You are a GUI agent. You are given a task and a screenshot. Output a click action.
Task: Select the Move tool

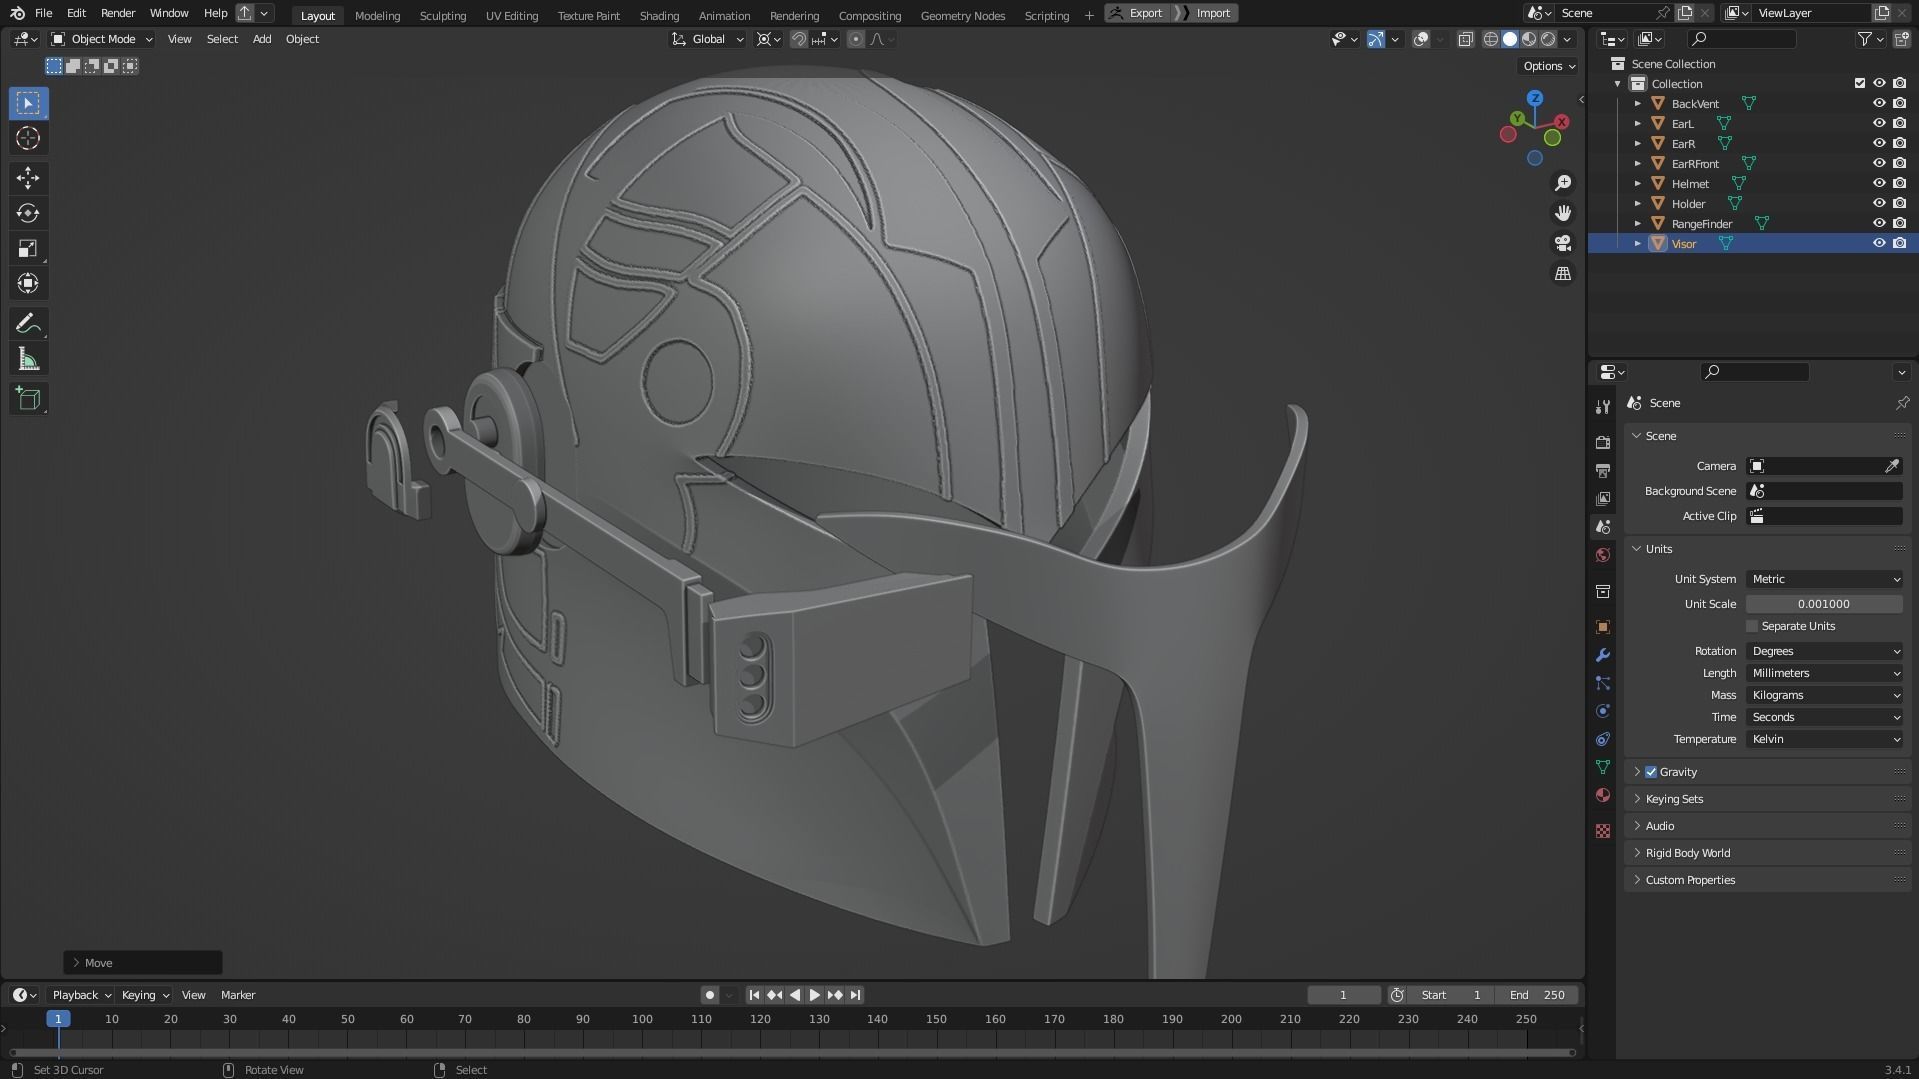pos(28,178)
